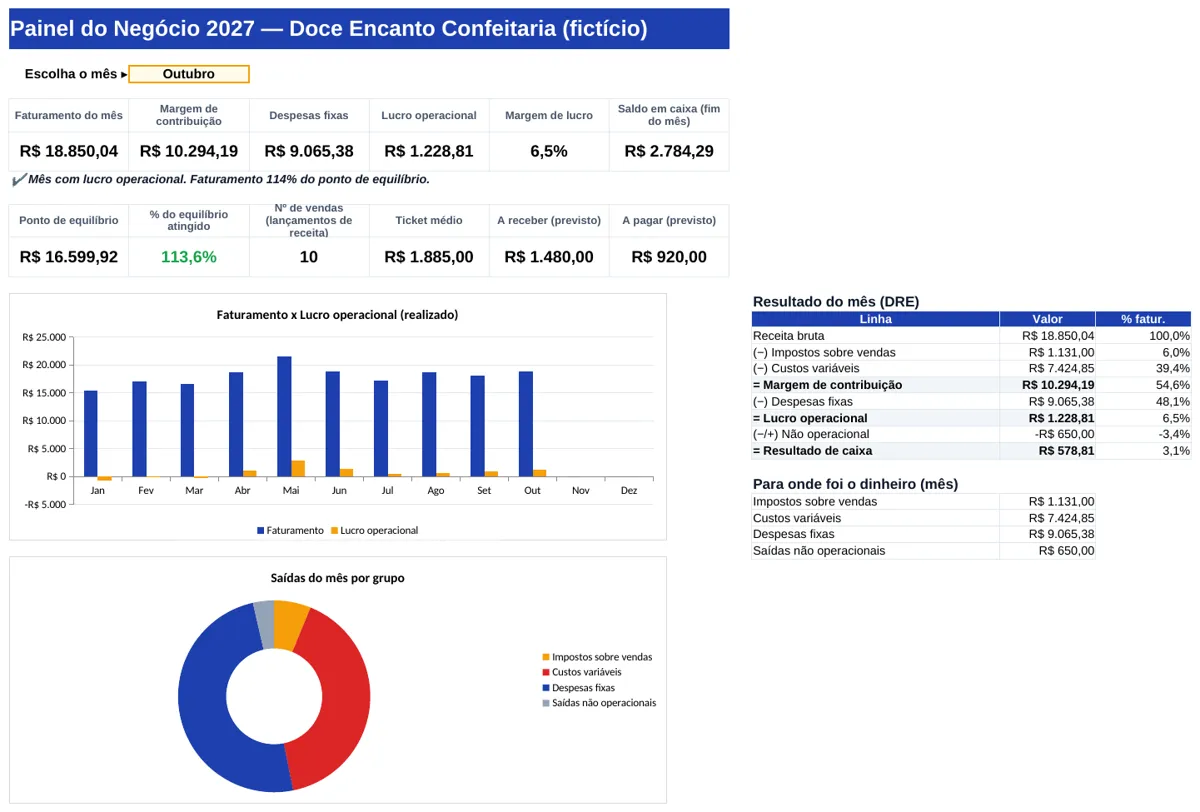Select the Faturamento legend swatch in bar chart

tap(261, 530)
